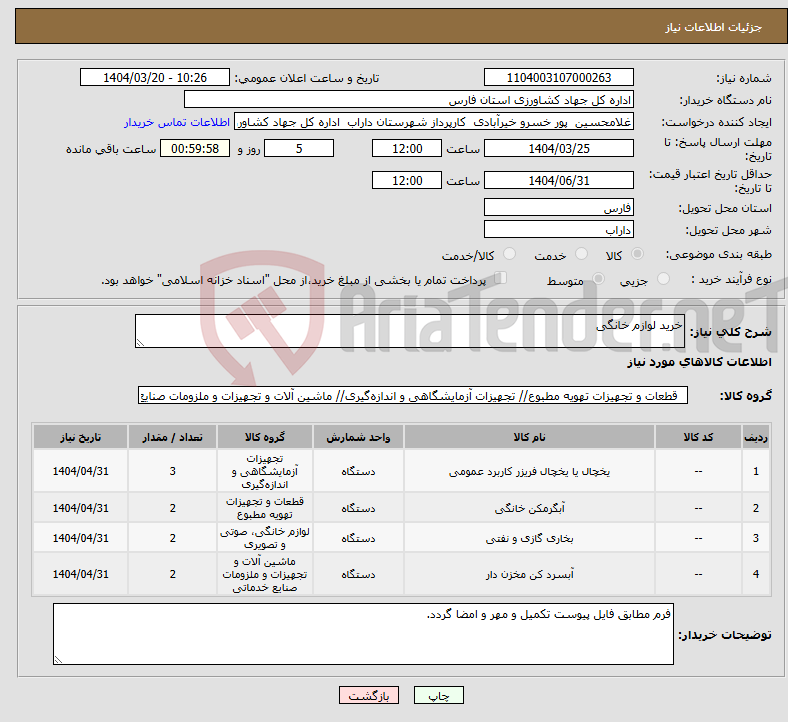Click the resize handle of توضیحات خریدار box
788x722 pixels.
(x=58, y=659)
